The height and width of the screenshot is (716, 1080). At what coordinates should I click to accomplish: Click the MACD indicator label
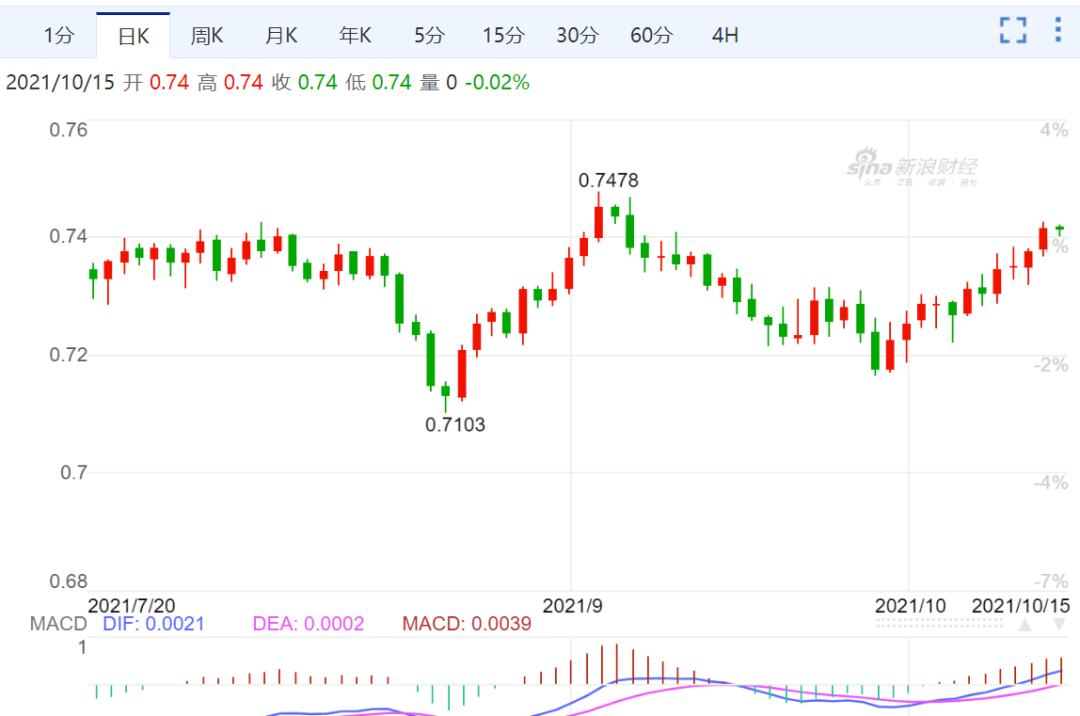coord(58,624)
